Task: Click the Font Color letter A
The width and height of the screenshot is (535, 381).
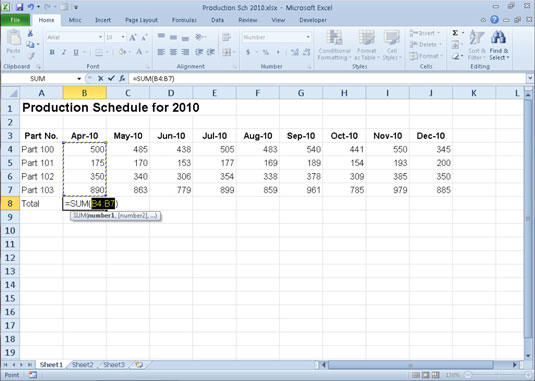Action: coord(139,52)
